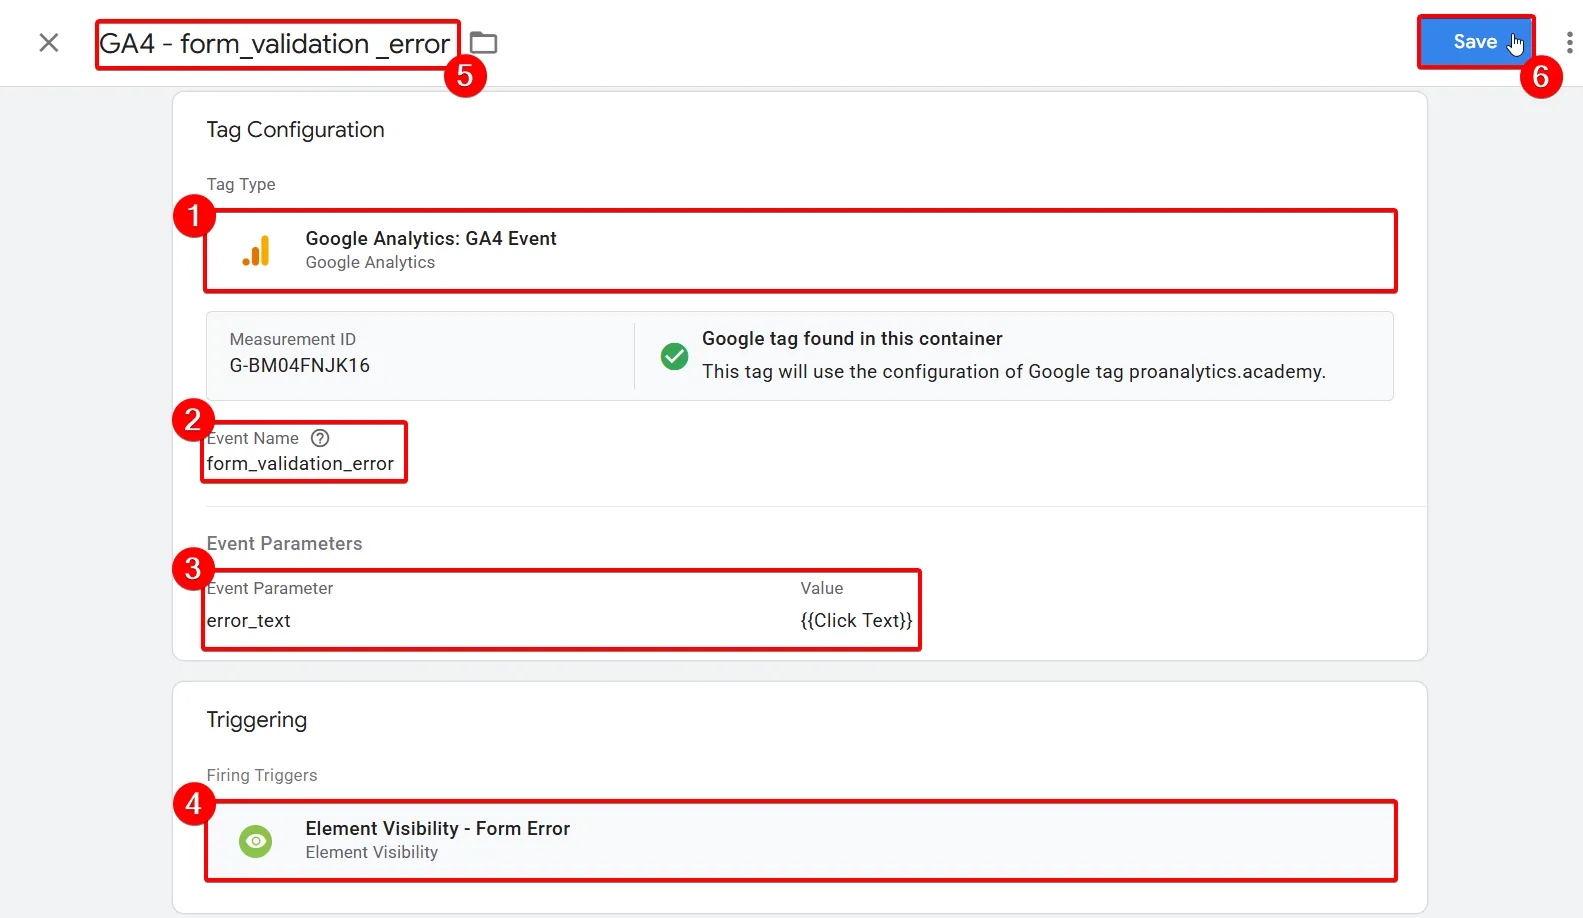Click 'Google tag found in this container' text
The height and width of the screenshot is (918, 1583).
pyautogui.click(x=852, y=339)
